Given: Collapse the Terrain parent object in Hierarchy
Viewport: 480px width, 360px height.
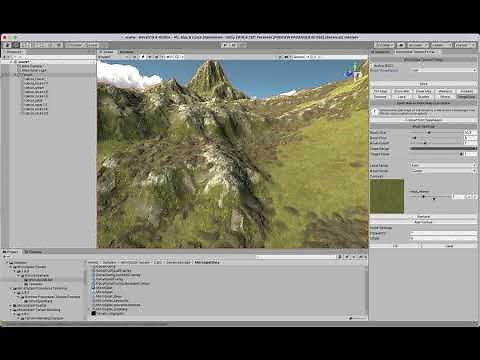Looking at the screenshot, I should [15, 75].
